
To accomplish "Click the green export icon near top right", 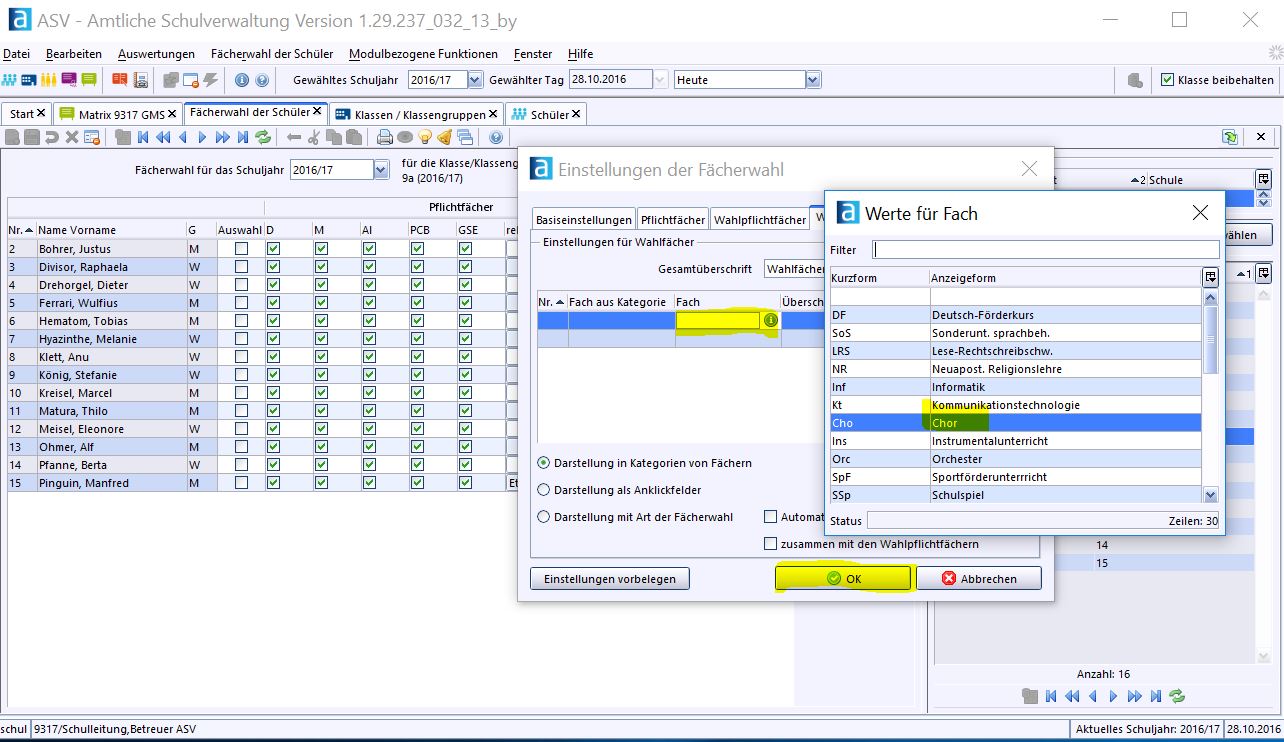I will (1229, 137).
